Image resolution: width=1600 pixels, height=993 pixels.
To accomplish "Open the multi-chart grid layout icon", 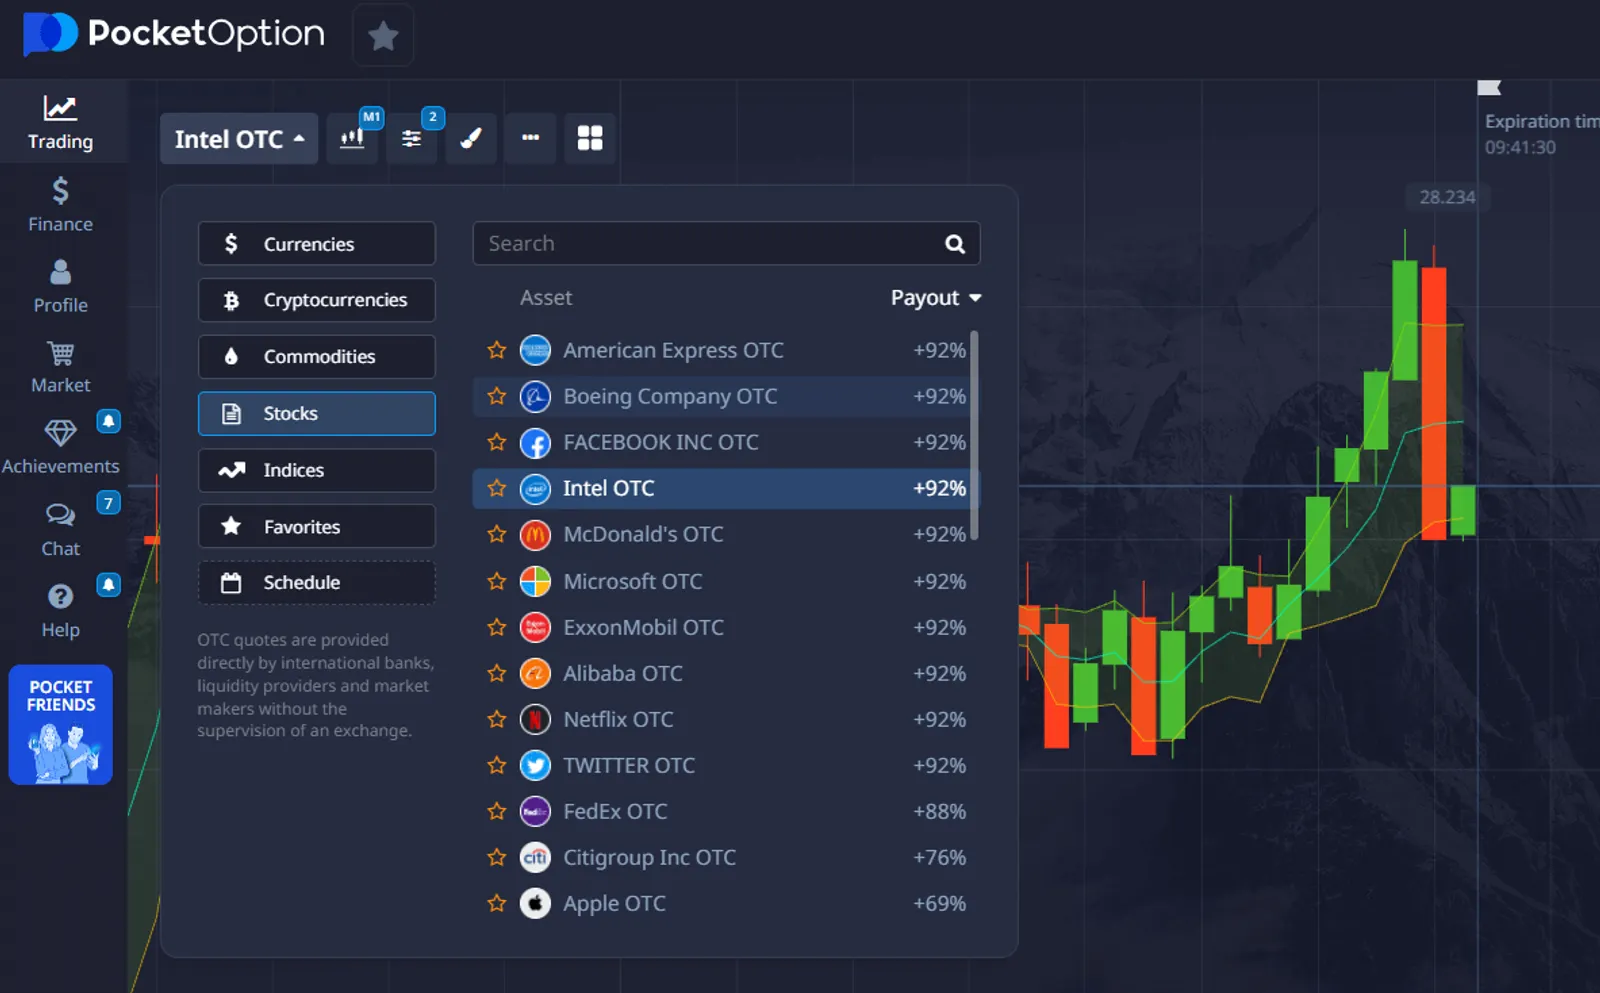I will click(x=590, y=138).
